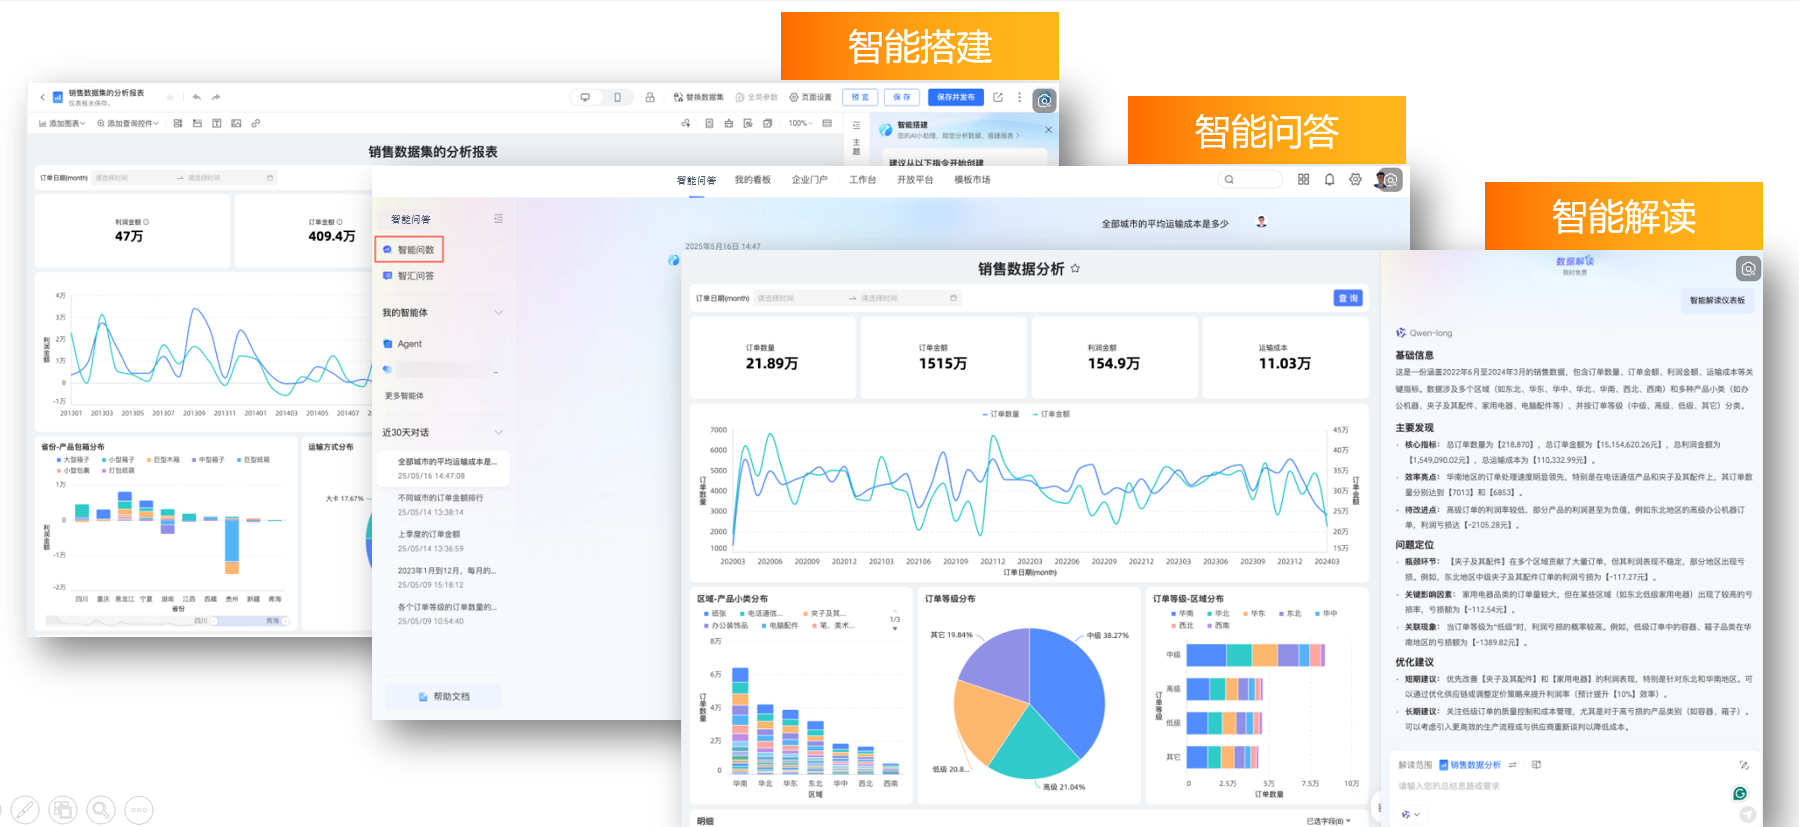Switch to desktop layout preview toggle
The width and height of the screenshot is (1799, 827).
click(x=585, y=97)
